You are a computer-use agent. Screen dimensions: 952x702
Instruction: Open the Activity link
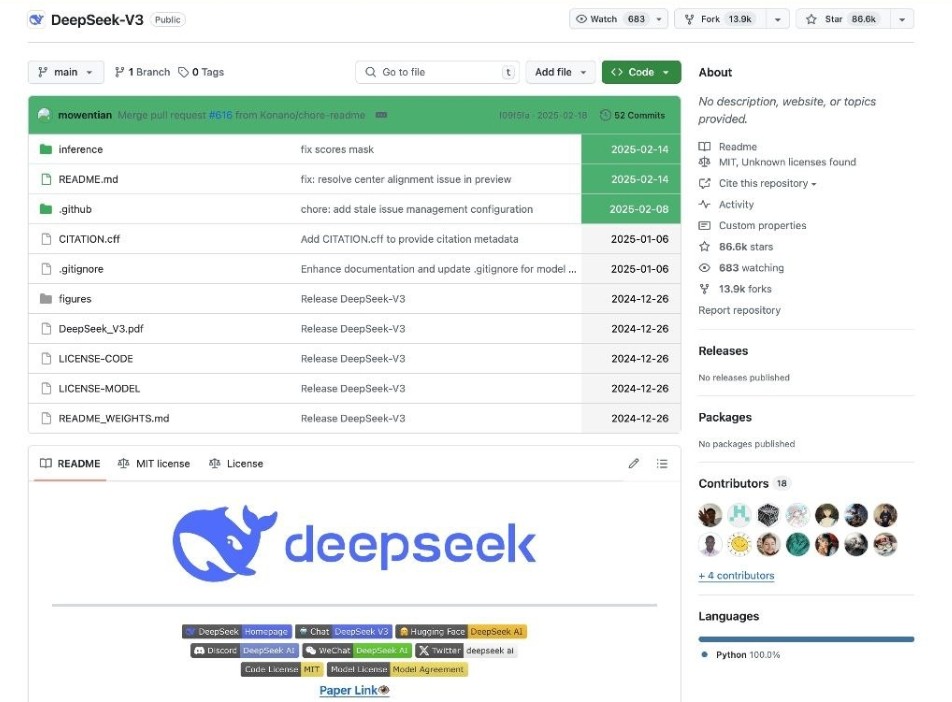pos(726,205)
